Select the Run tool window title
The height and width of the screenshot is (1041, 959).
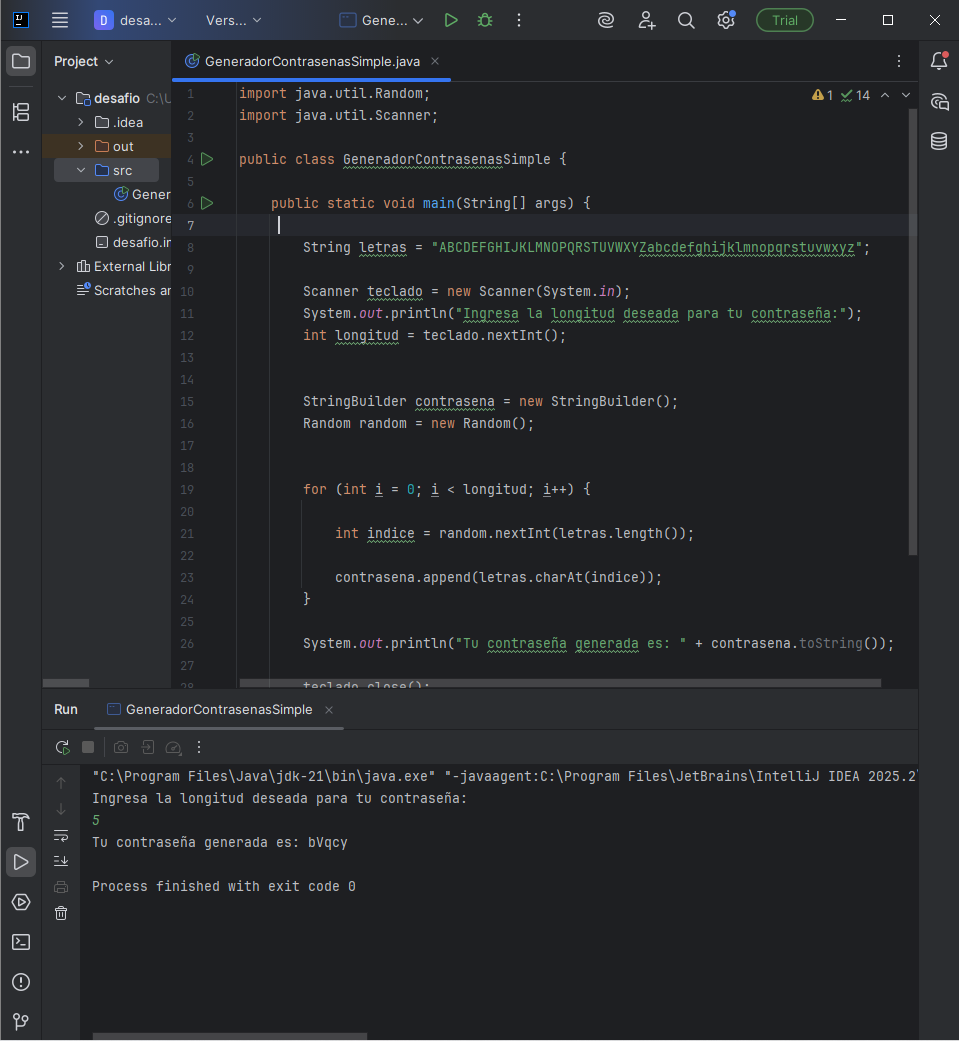[66, 709]
